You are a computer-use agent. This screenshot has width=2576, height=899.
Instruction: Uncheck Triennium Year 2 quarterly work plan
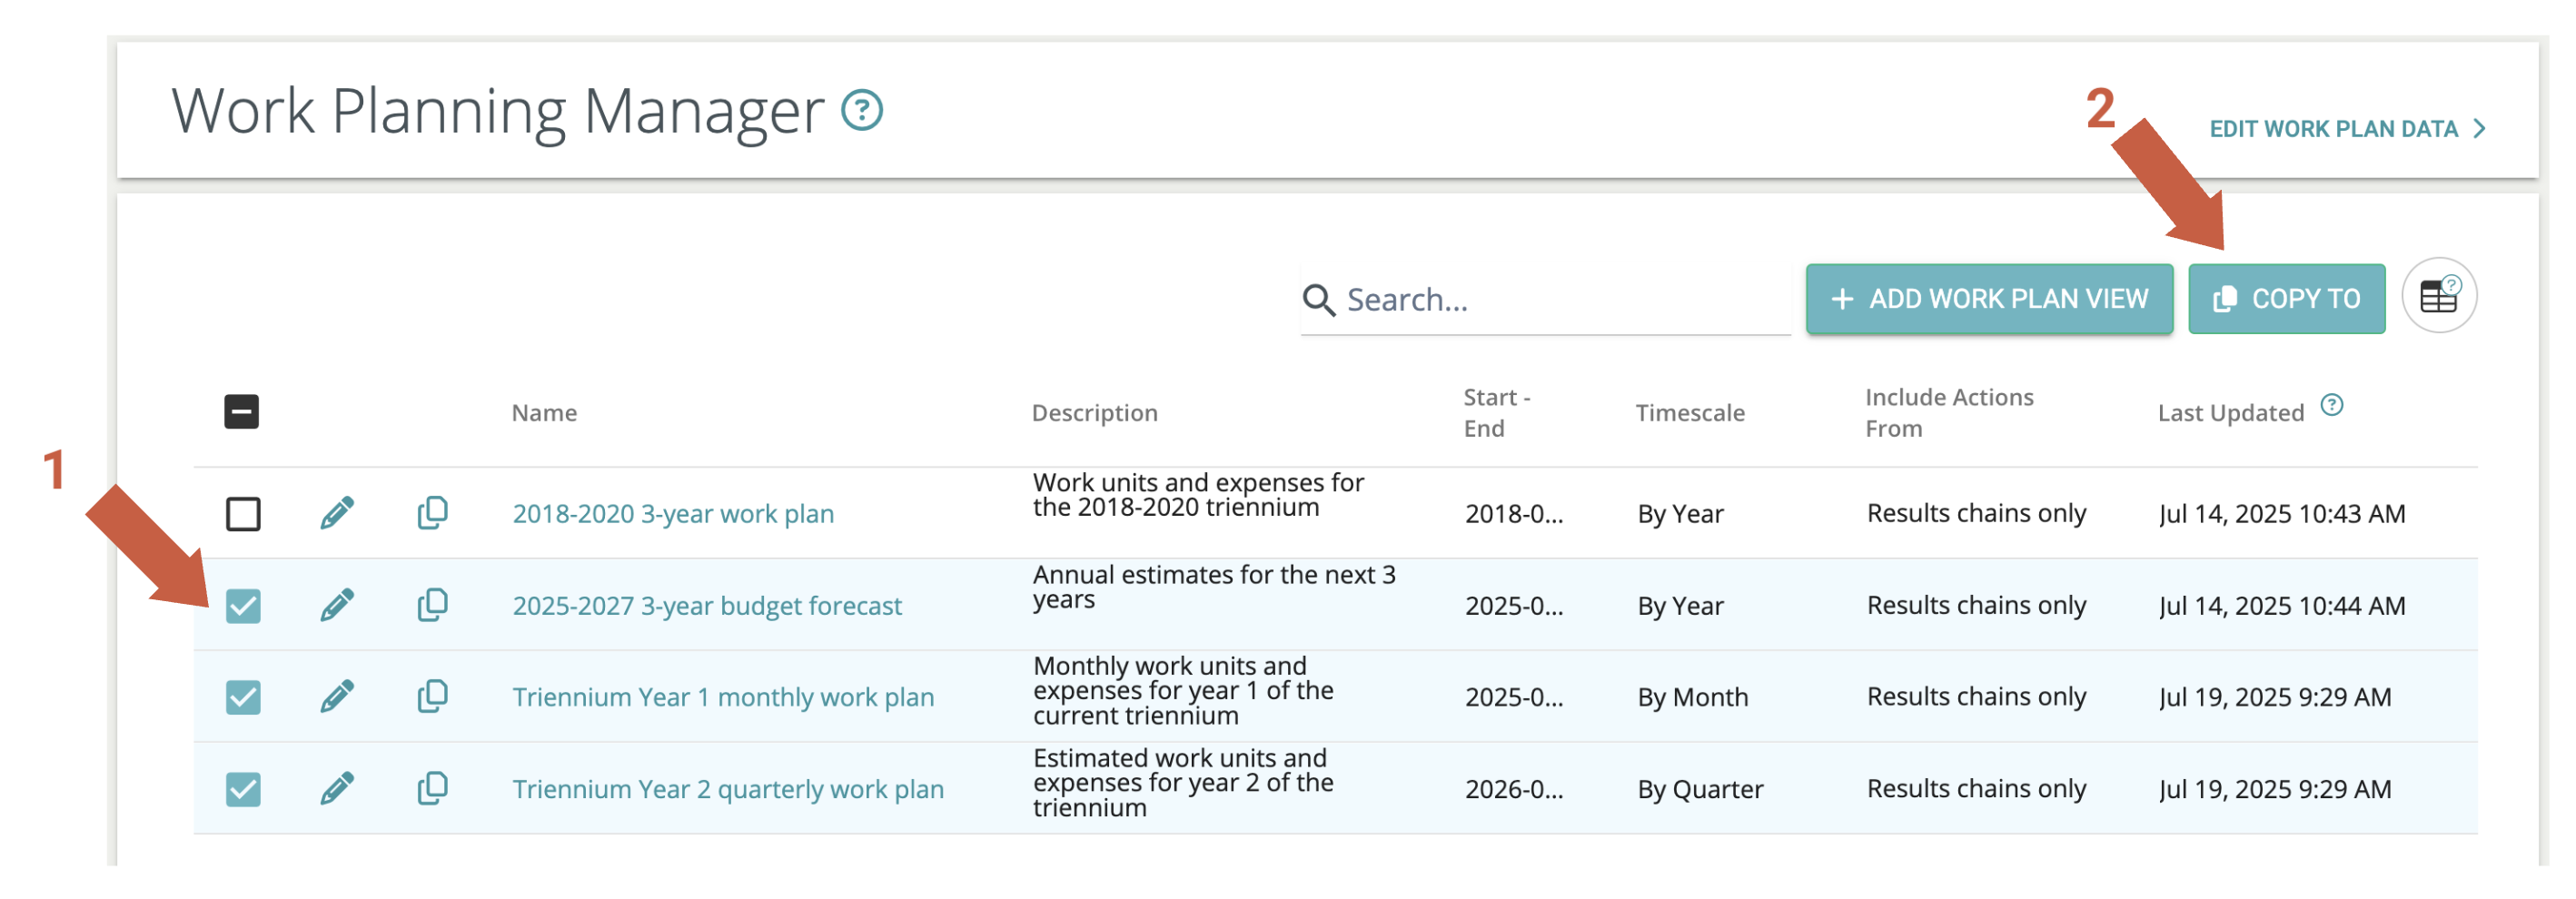[243, 789]
